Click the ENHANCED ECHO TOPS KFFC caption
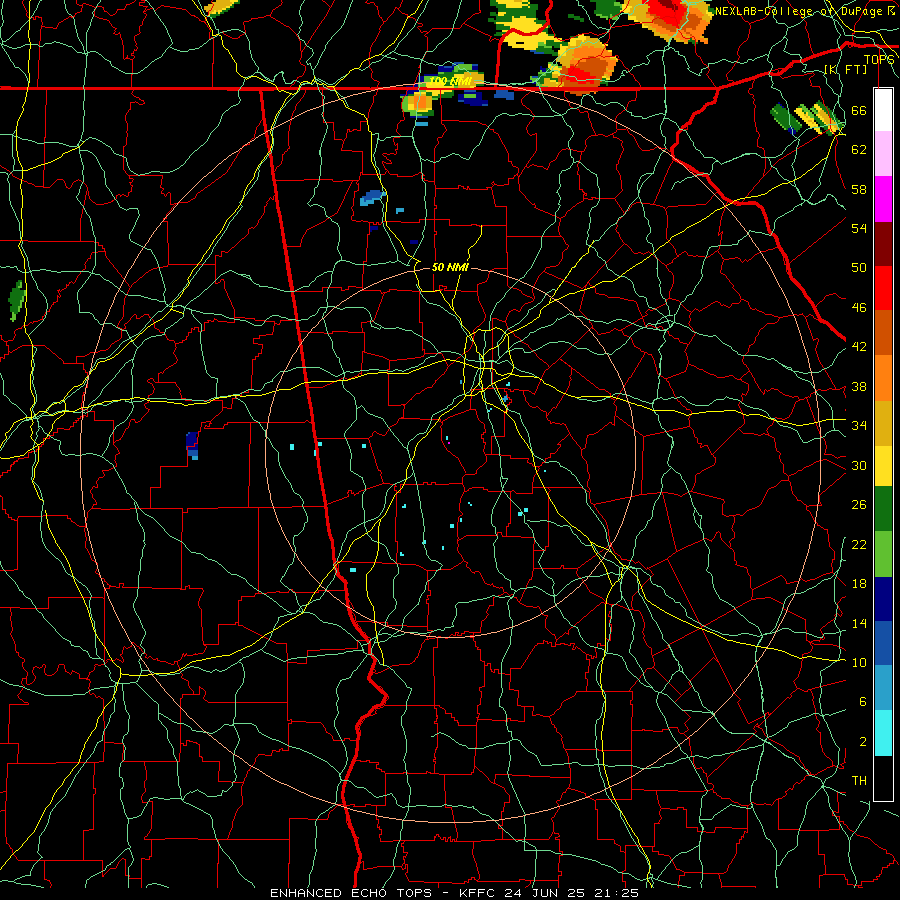The image size is (900, 900). pos(454,893)
